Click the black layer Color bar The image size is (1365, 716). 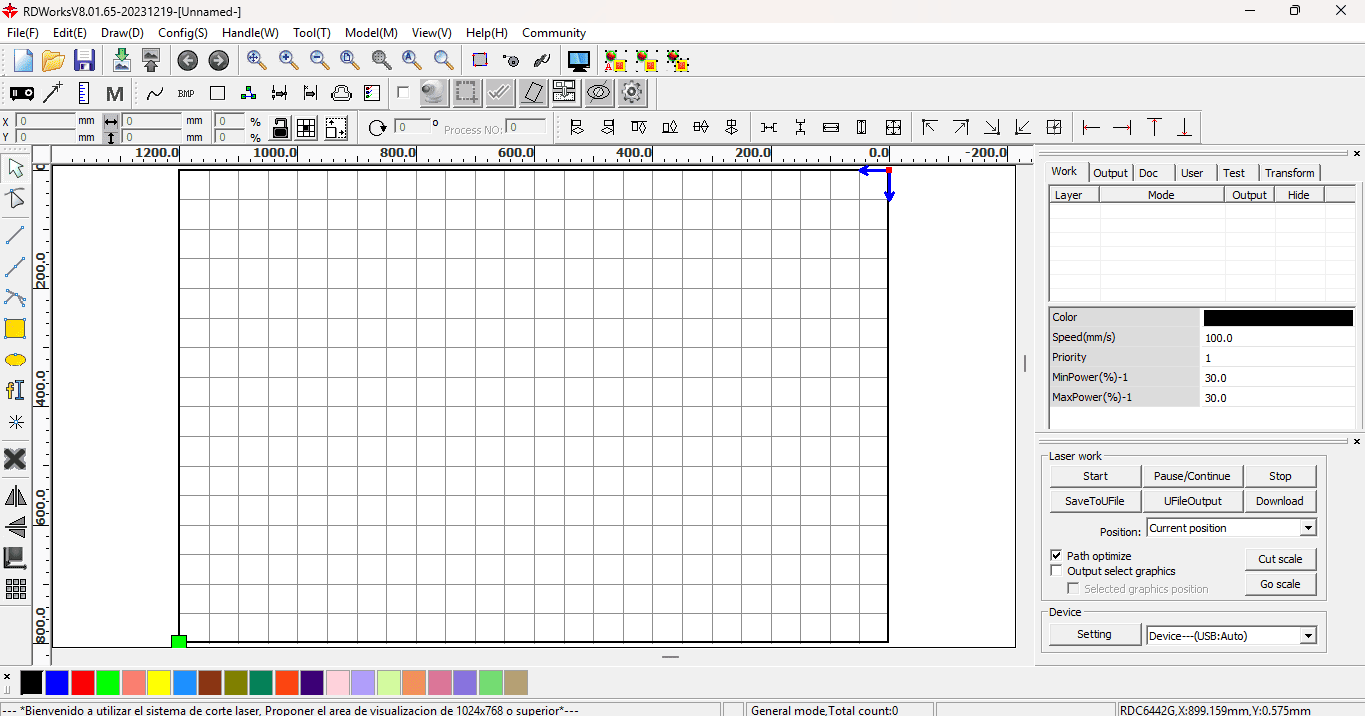tap(1278, 318)
